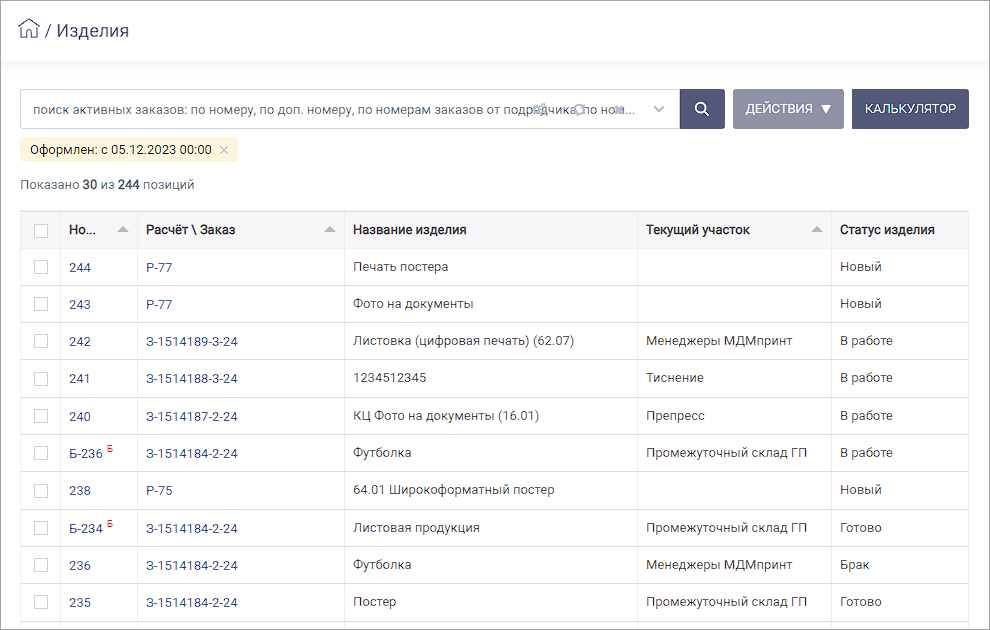This screenshot has height=630, width=990.
Task: Open item number 243 link
Action: pos(80,305)
